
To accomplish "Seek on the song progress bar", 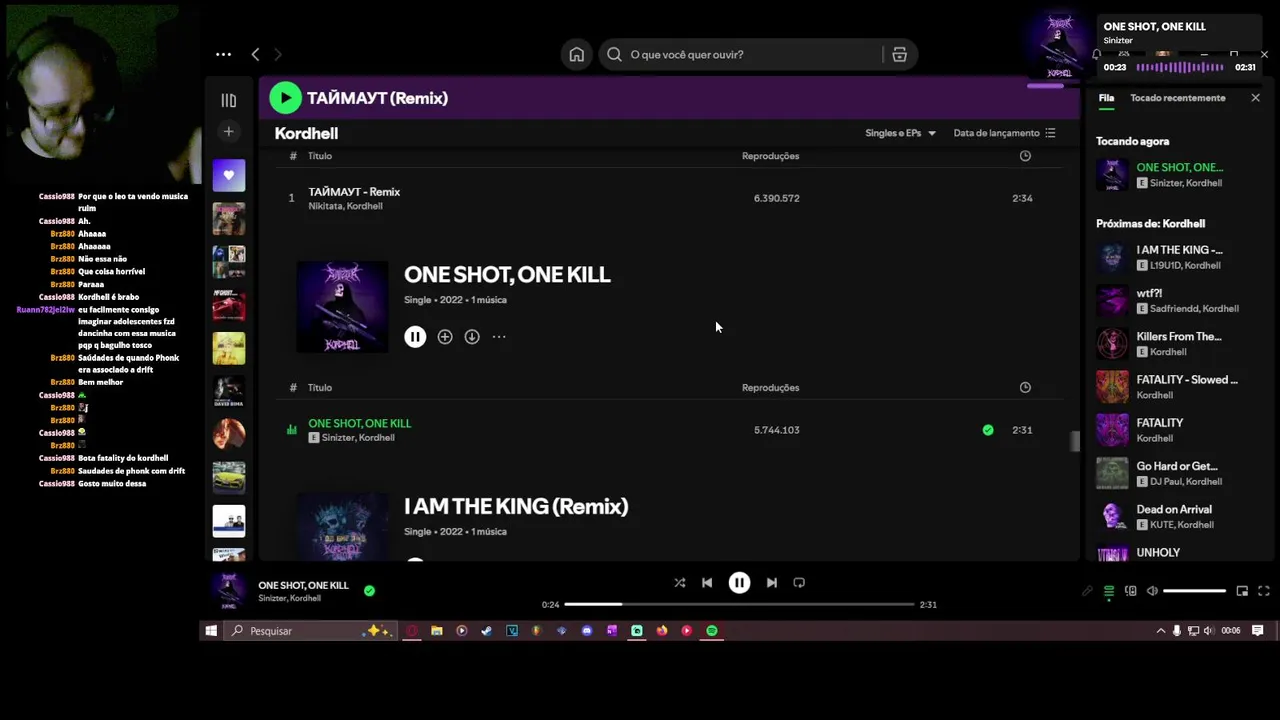I will click(739, 604).
